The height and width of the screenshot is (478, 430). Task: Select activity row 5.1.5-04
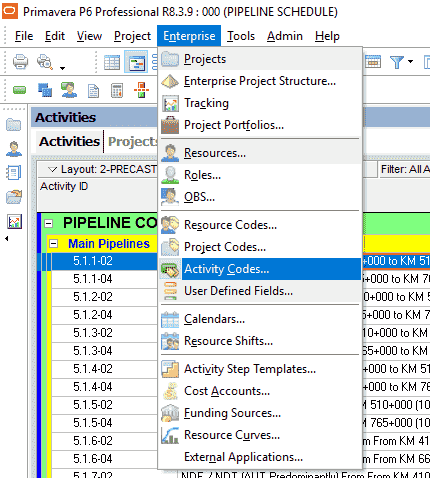coord(104,423)
